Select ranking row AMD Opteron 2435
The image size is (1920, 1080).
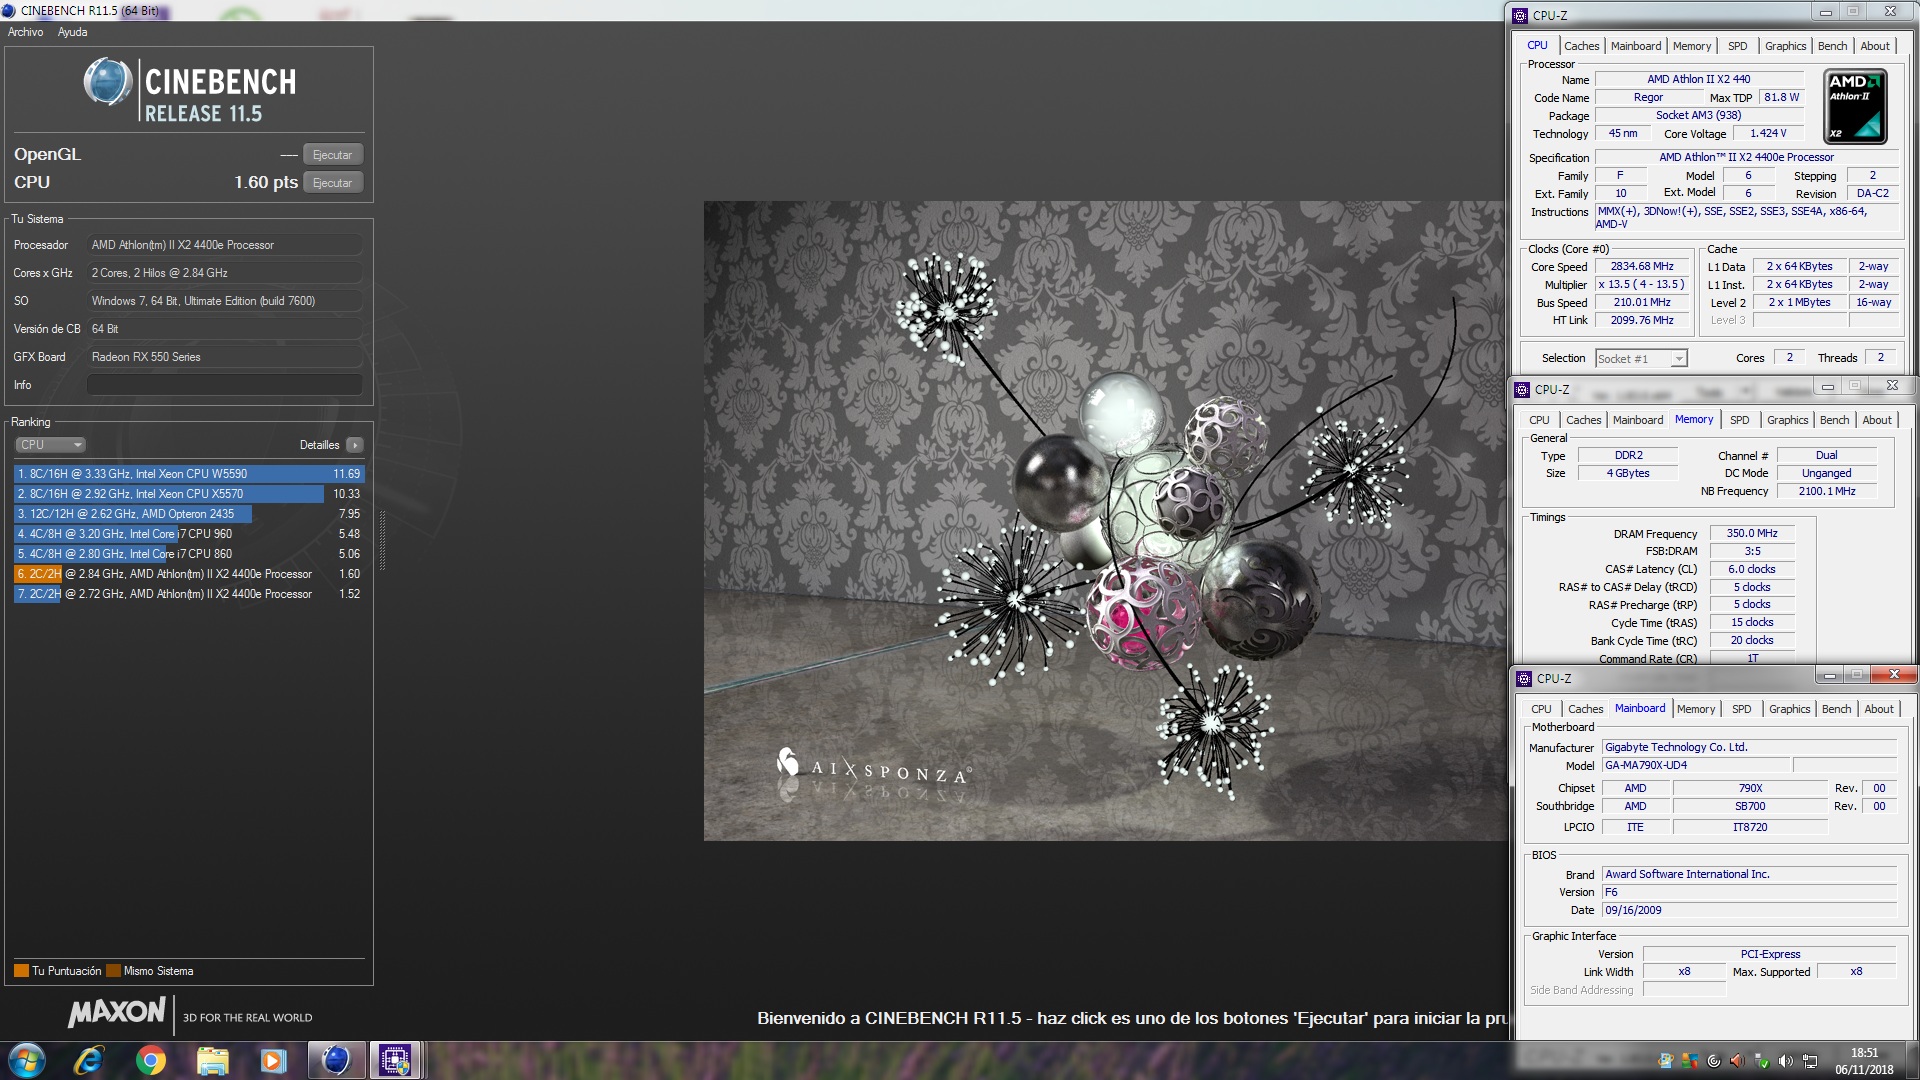tap(189, 514)
